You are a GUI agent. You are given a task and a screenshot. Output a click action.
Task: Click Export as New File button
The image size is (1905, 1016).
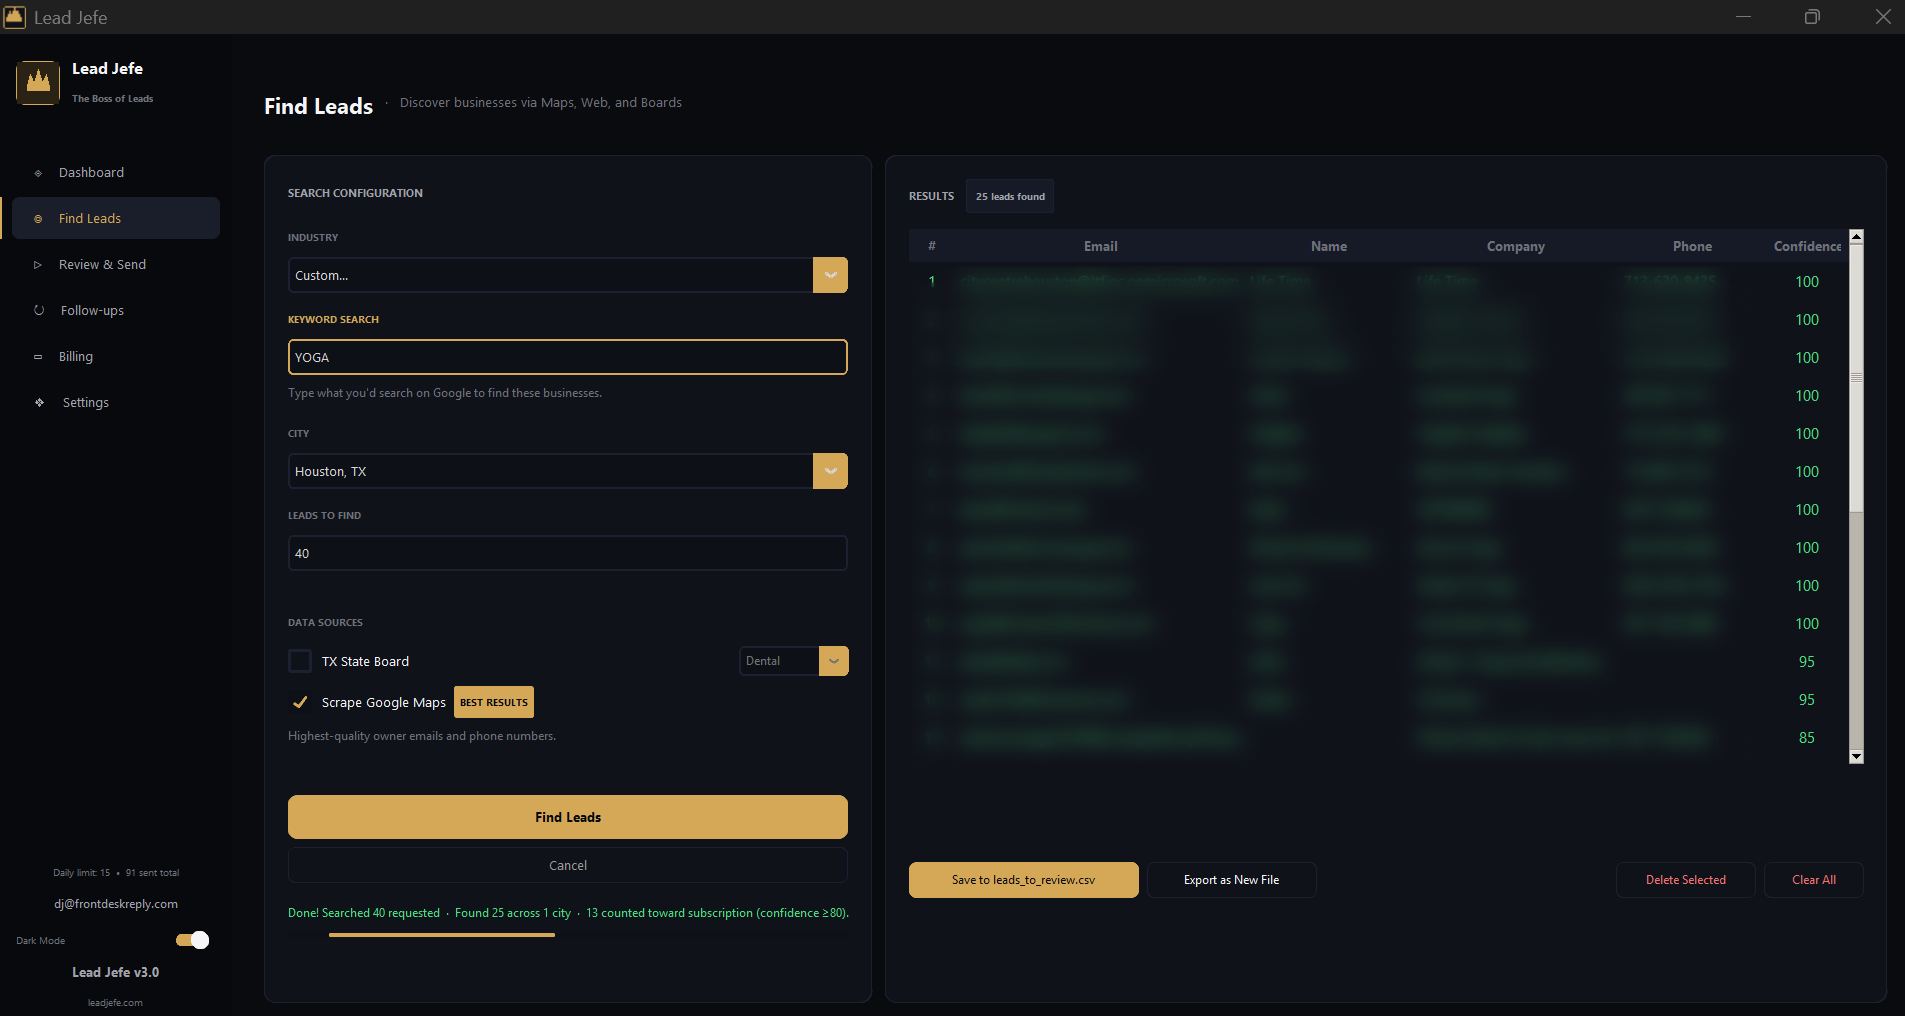(1231, 880)
